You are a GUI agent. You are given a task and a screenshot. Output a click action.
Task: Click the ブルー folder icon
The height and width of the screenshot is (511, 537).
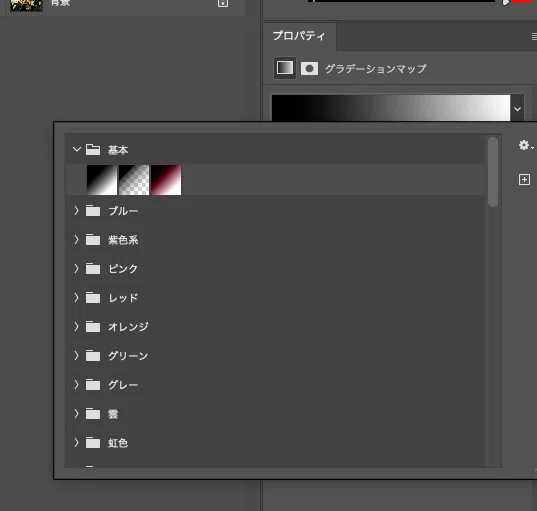click(93, 211)
